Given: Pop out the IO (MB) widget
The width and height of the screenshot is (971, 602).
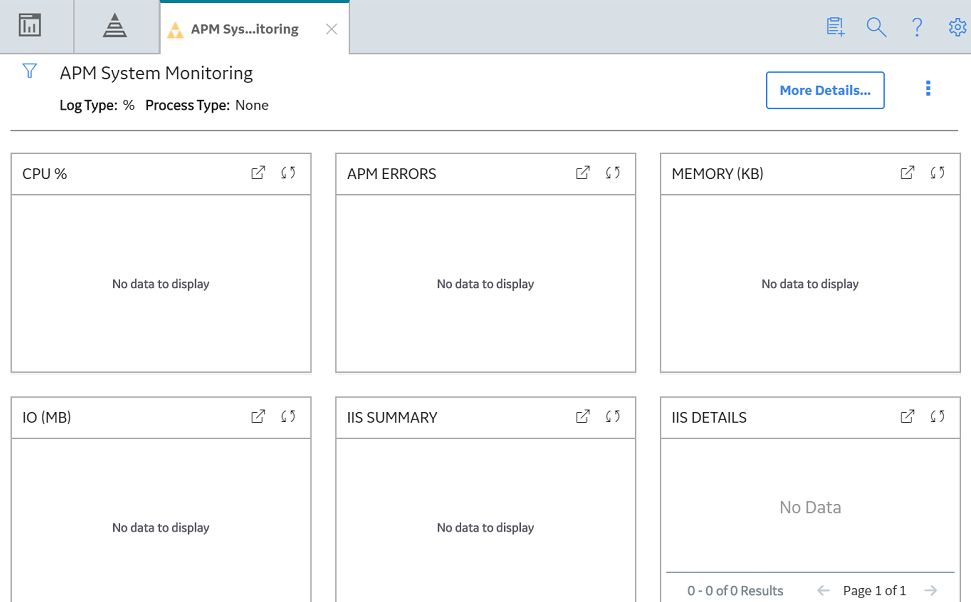Looking at the screenshot, I should pyautogui.click(x=258, y=416).
